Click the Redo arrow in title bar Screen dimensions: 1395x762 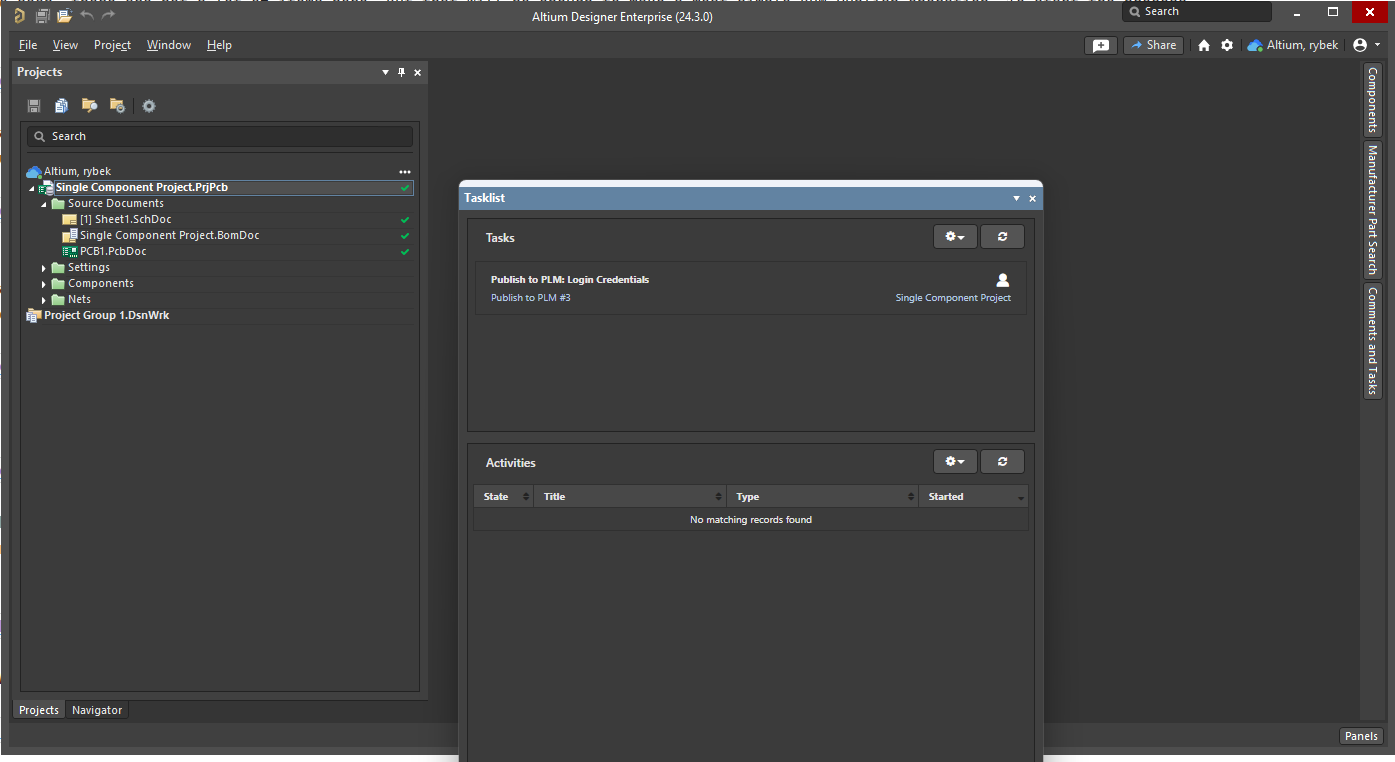click(x=108, y=16)
